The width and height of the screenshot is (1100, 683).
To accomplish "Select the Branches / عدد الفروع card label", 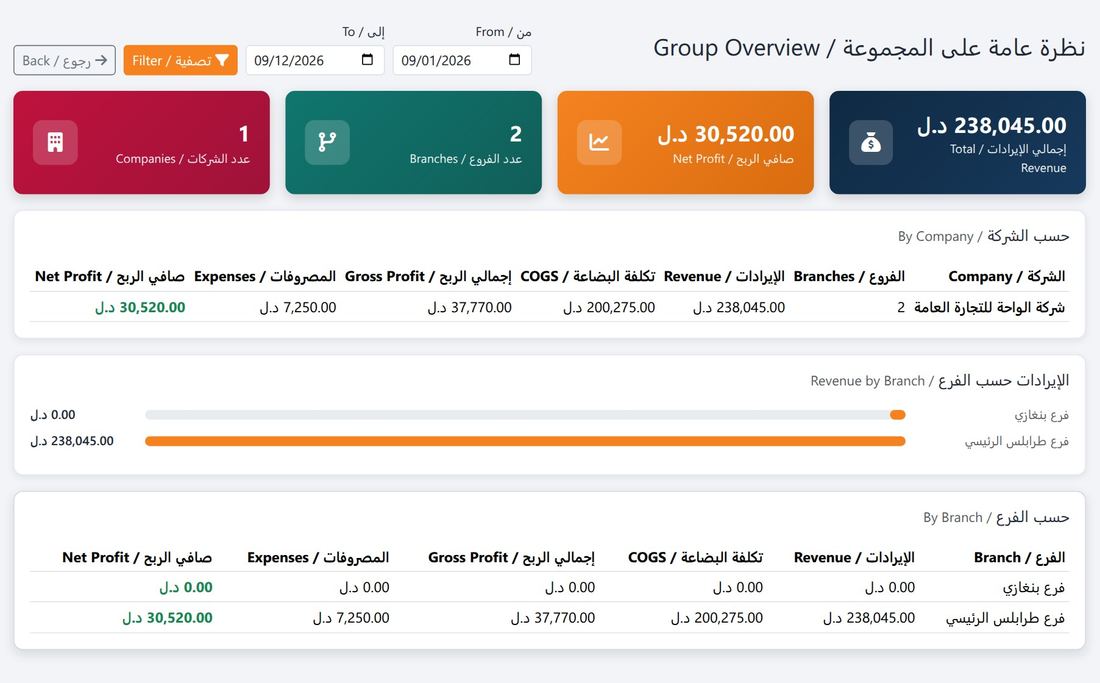I will click(x=466, y=159).
